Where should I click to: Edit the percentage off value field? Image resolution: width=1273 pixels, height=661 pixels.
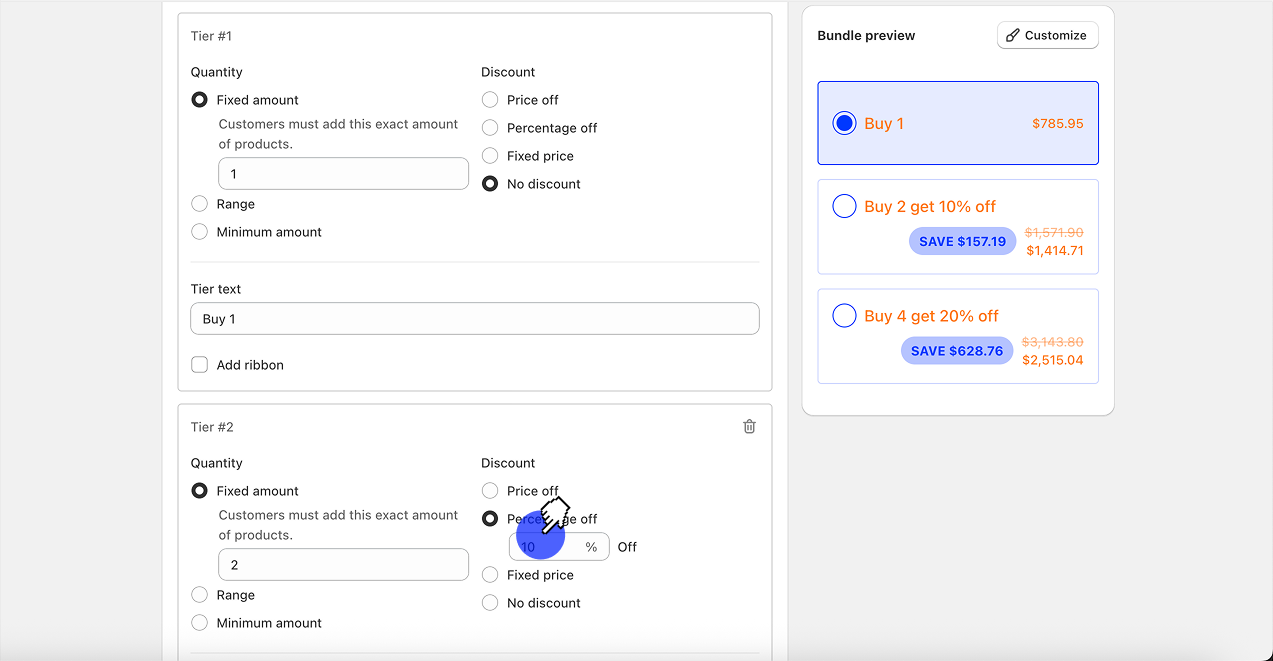point(545,547)
